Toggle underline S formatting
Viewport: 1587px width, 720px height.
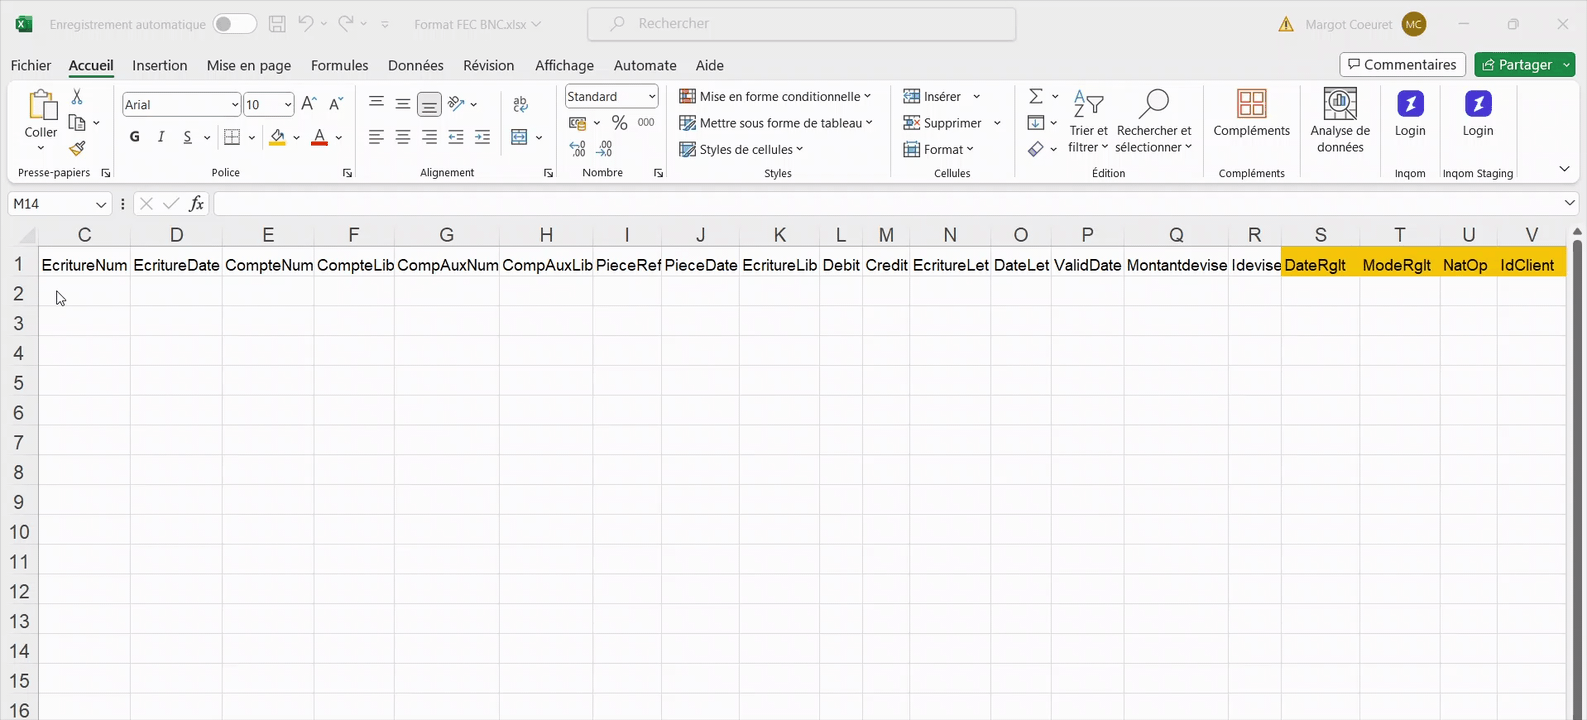187,137
